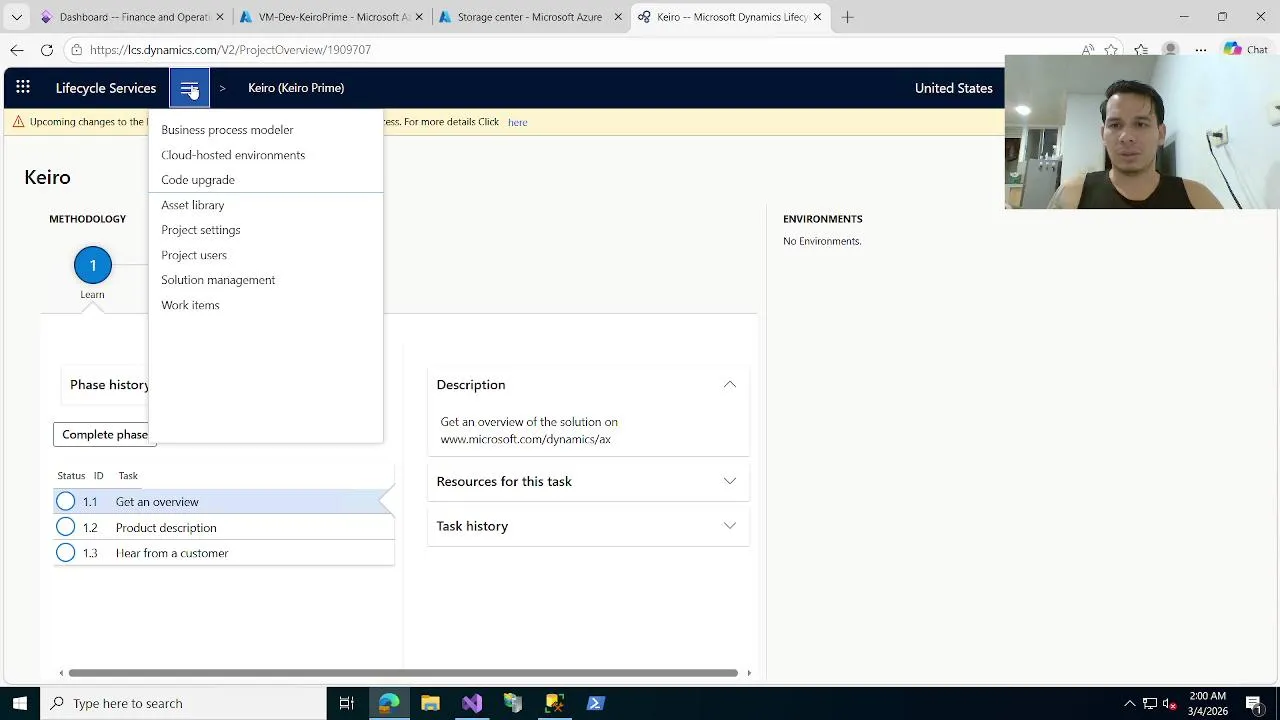The image size is (1280, 720).
Task: Click the Phase history heading
Action: coord(109,385)
